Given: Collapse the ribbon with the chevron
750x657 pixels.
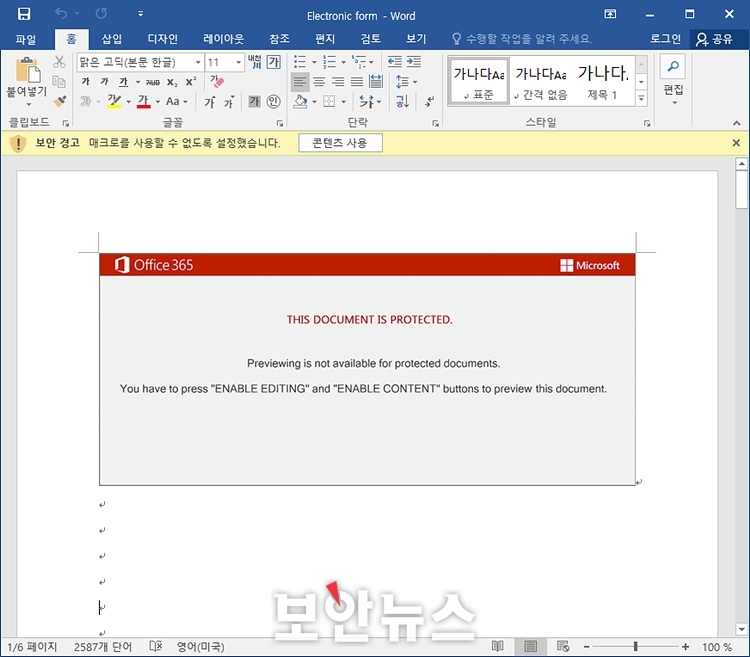Looking at the screenshot, I should pos(737,123).
